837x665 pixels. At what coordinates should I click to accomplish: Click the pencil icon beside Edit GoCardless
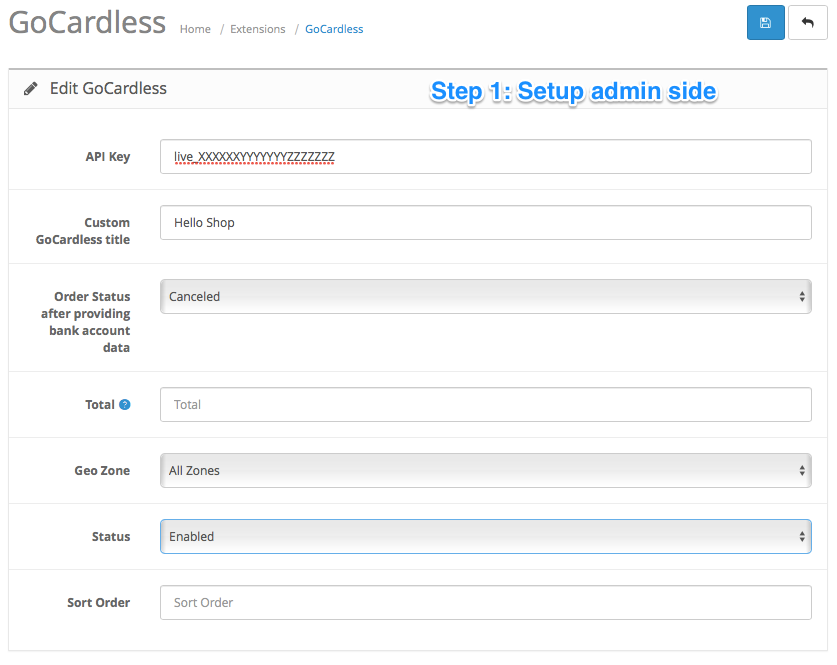pyautogui.click(x=30, y=89)
